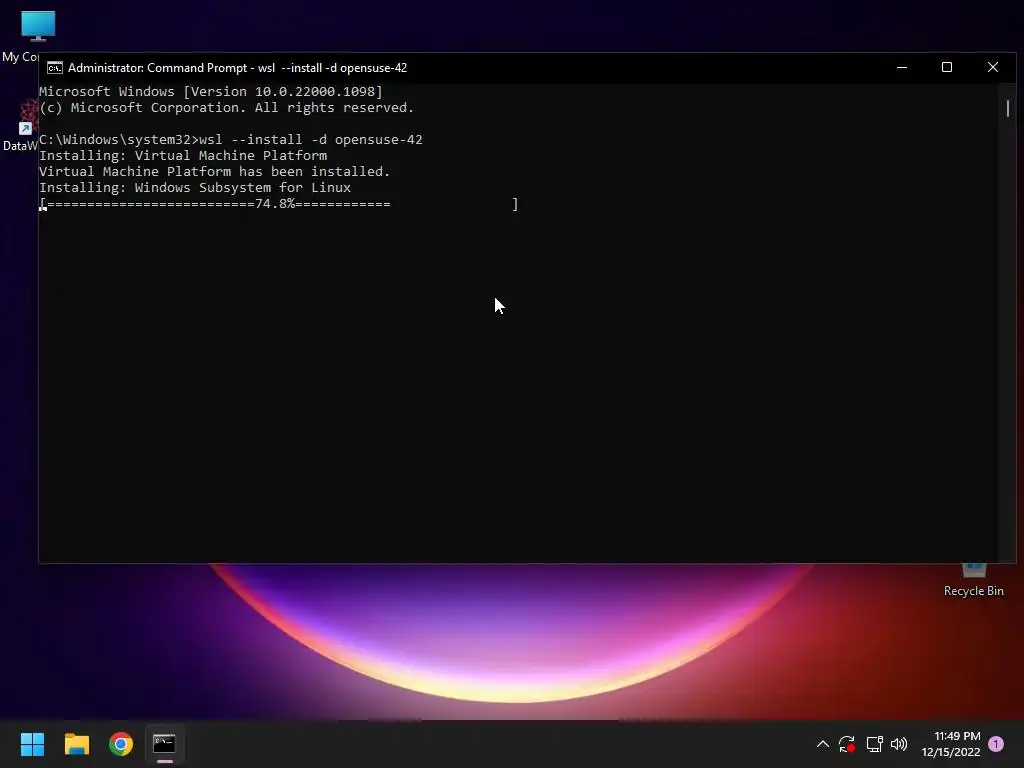Select the Command Prompt taskbar icon
Image resolution: width=1024 pixels, height=768 pixels.
tap(165, 744)
